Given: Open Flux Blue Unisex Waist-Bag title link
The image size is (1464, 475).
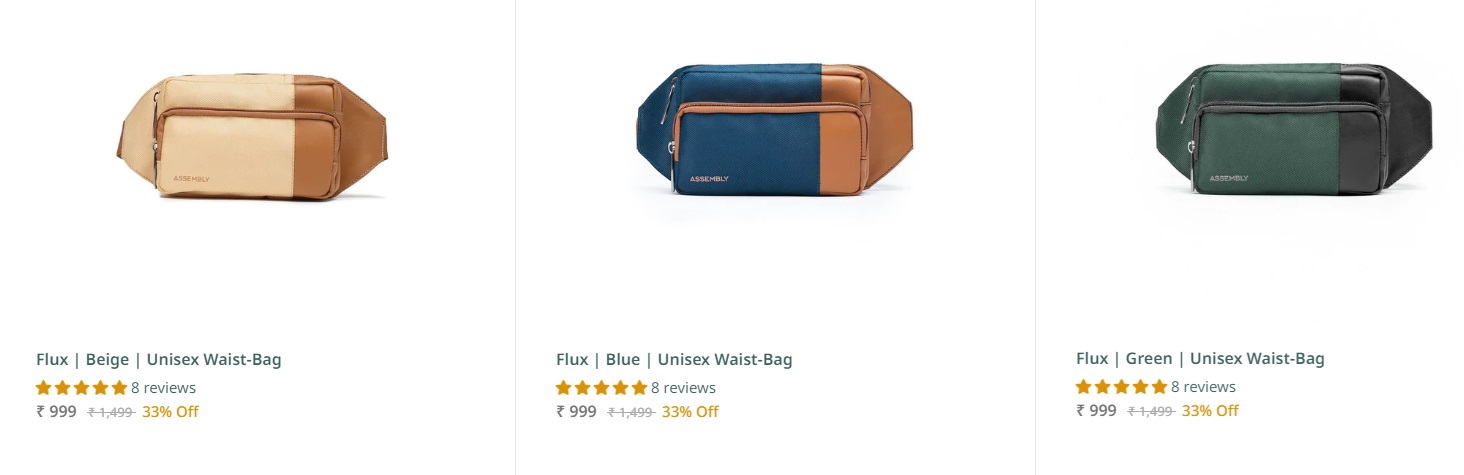Looking at the screenshot, I should coord(674,360).
